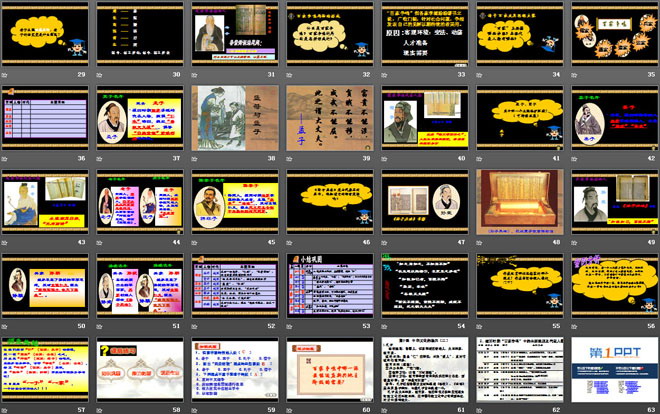Select slide 43 thumbnail with seated sage
The width and height of the screenshot is (660, 414).
45,202
